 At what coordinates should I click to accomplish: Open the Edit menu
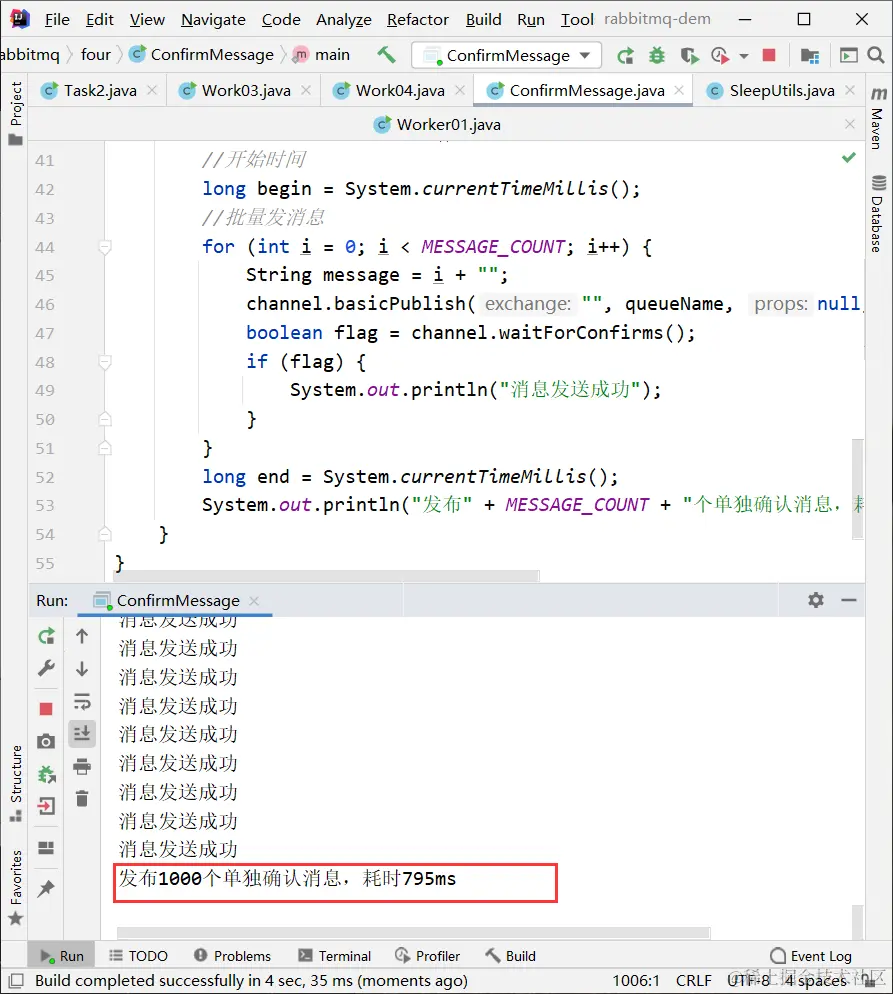(x=100, y=20)
